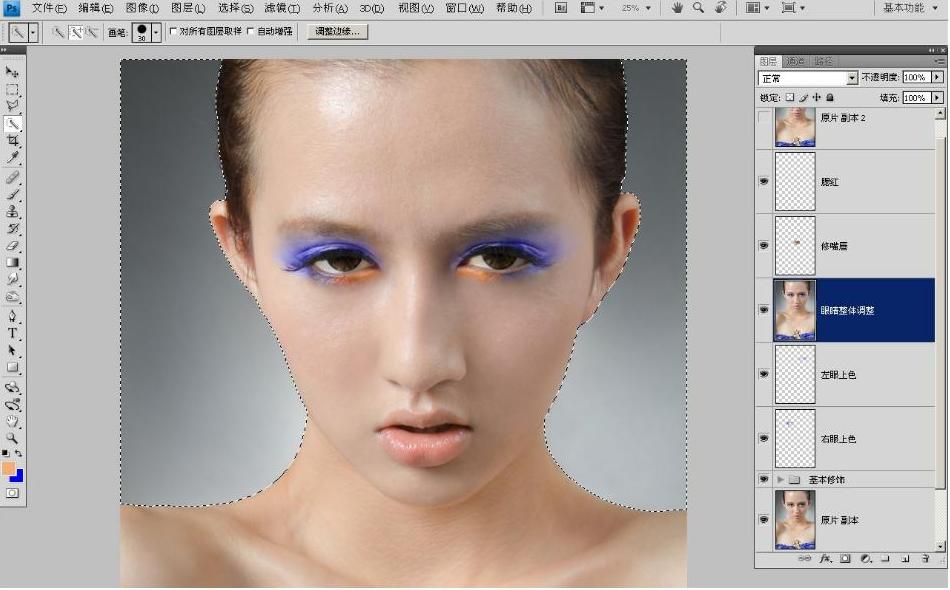Open the 滤镜 menu
The image size is (950, 590).
coord(282,8)
